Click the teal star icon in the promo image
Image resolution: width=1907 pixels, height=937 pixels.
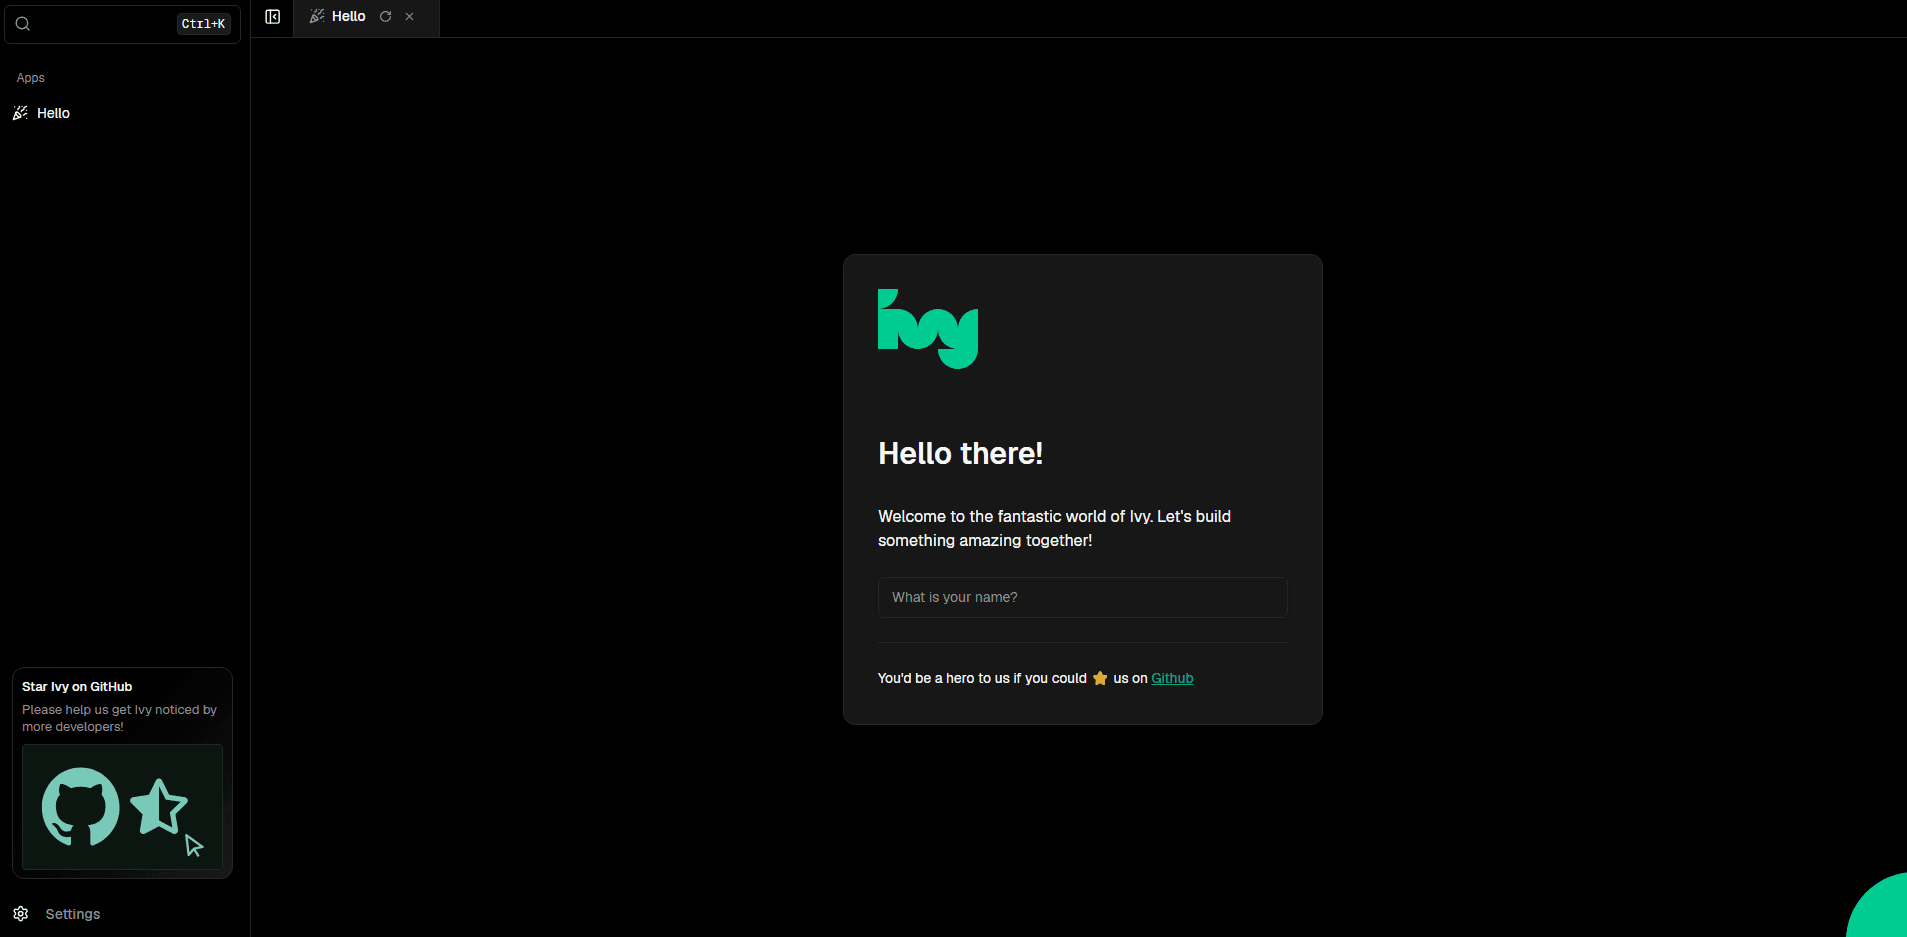click(158, 806)
